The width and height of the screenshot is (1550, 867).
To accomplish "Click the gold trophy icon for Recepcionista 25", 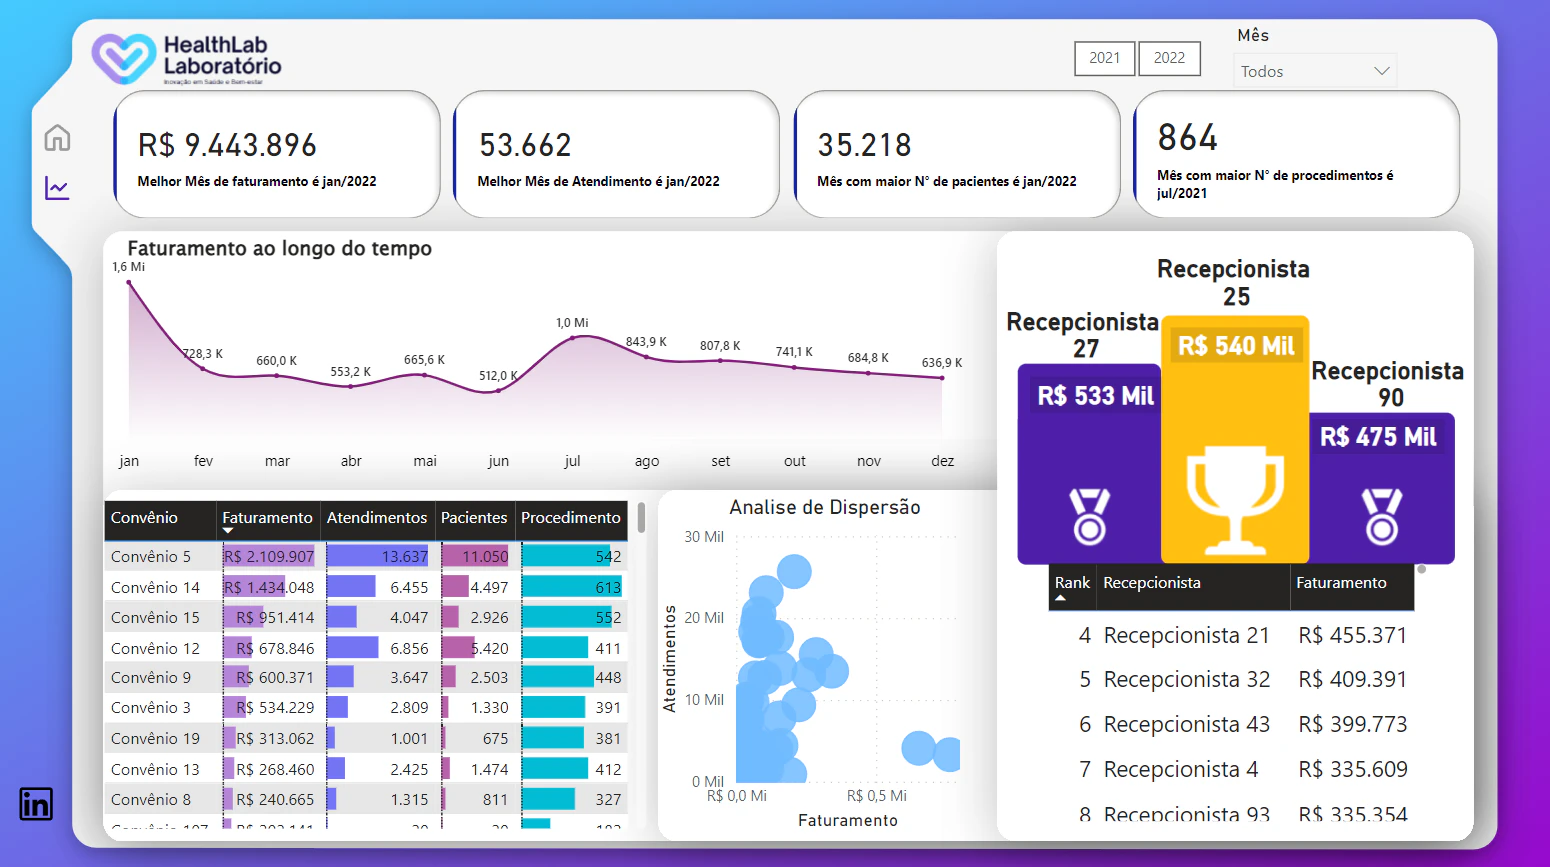I will pyautogui.click(x=1235, y=500).
